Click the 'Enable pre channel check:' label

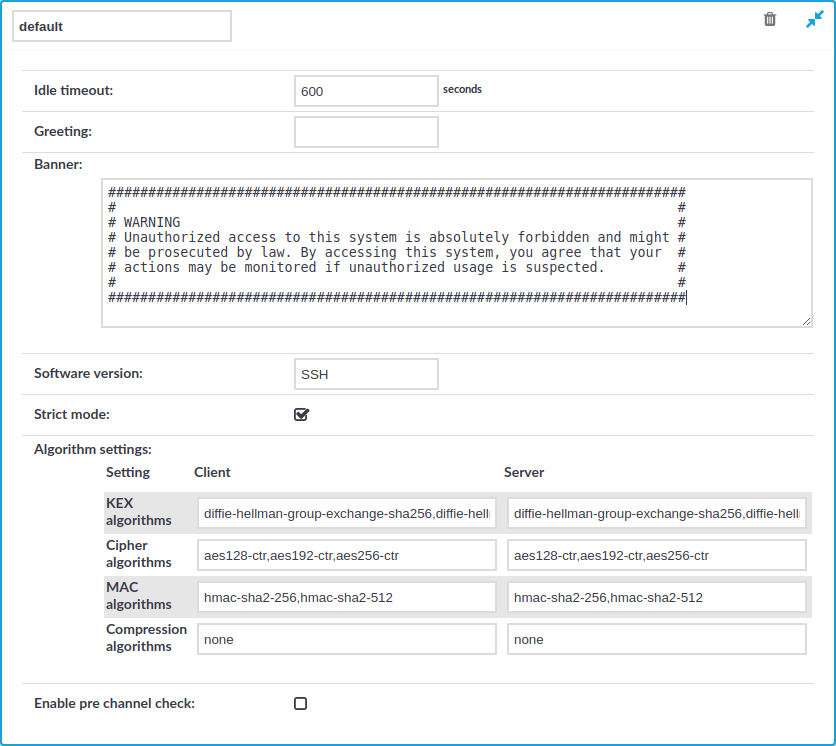click(115, 703)
